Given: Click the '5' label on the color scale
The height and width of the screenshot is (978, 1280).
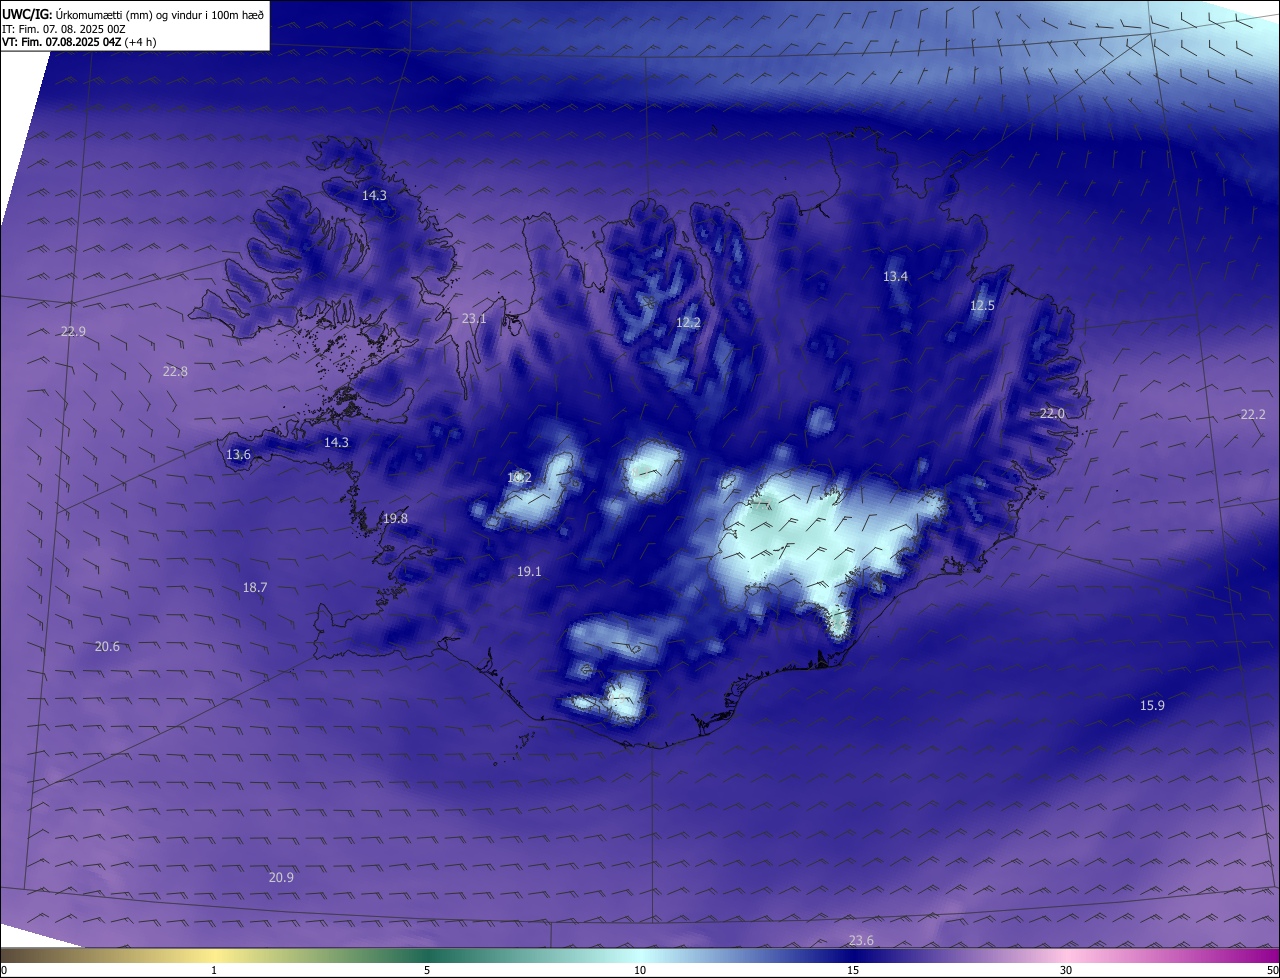Looking at the screenshot, I should pyautogui.click(x=427, y=970).
